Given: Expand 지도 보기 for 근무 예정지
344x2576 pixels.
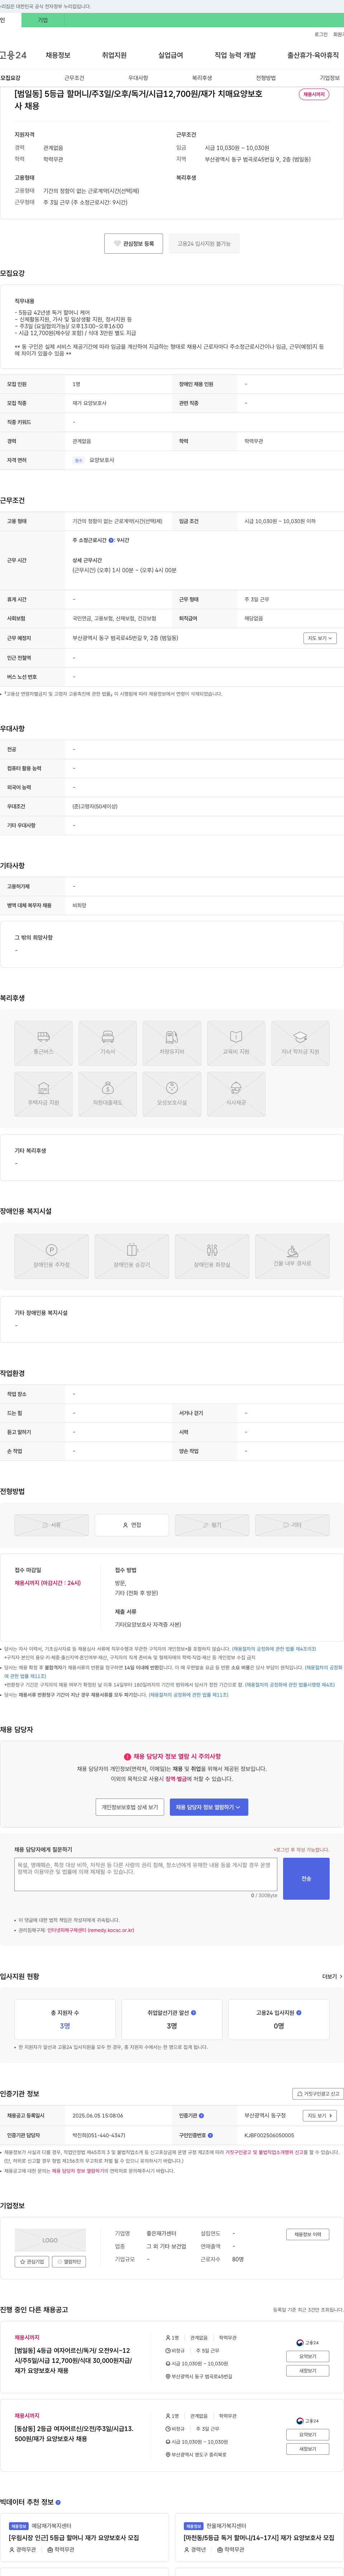Looking at the screenshot, I should click(320, 638).
